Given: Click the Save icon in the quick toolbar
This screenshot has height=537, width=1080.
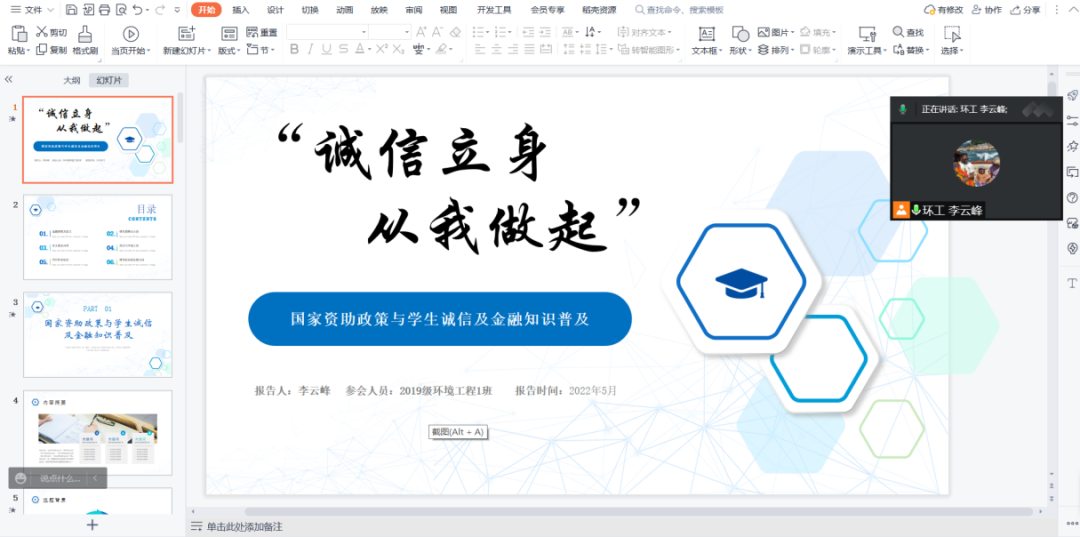Looking at the screenshot, I should [72, 10].
